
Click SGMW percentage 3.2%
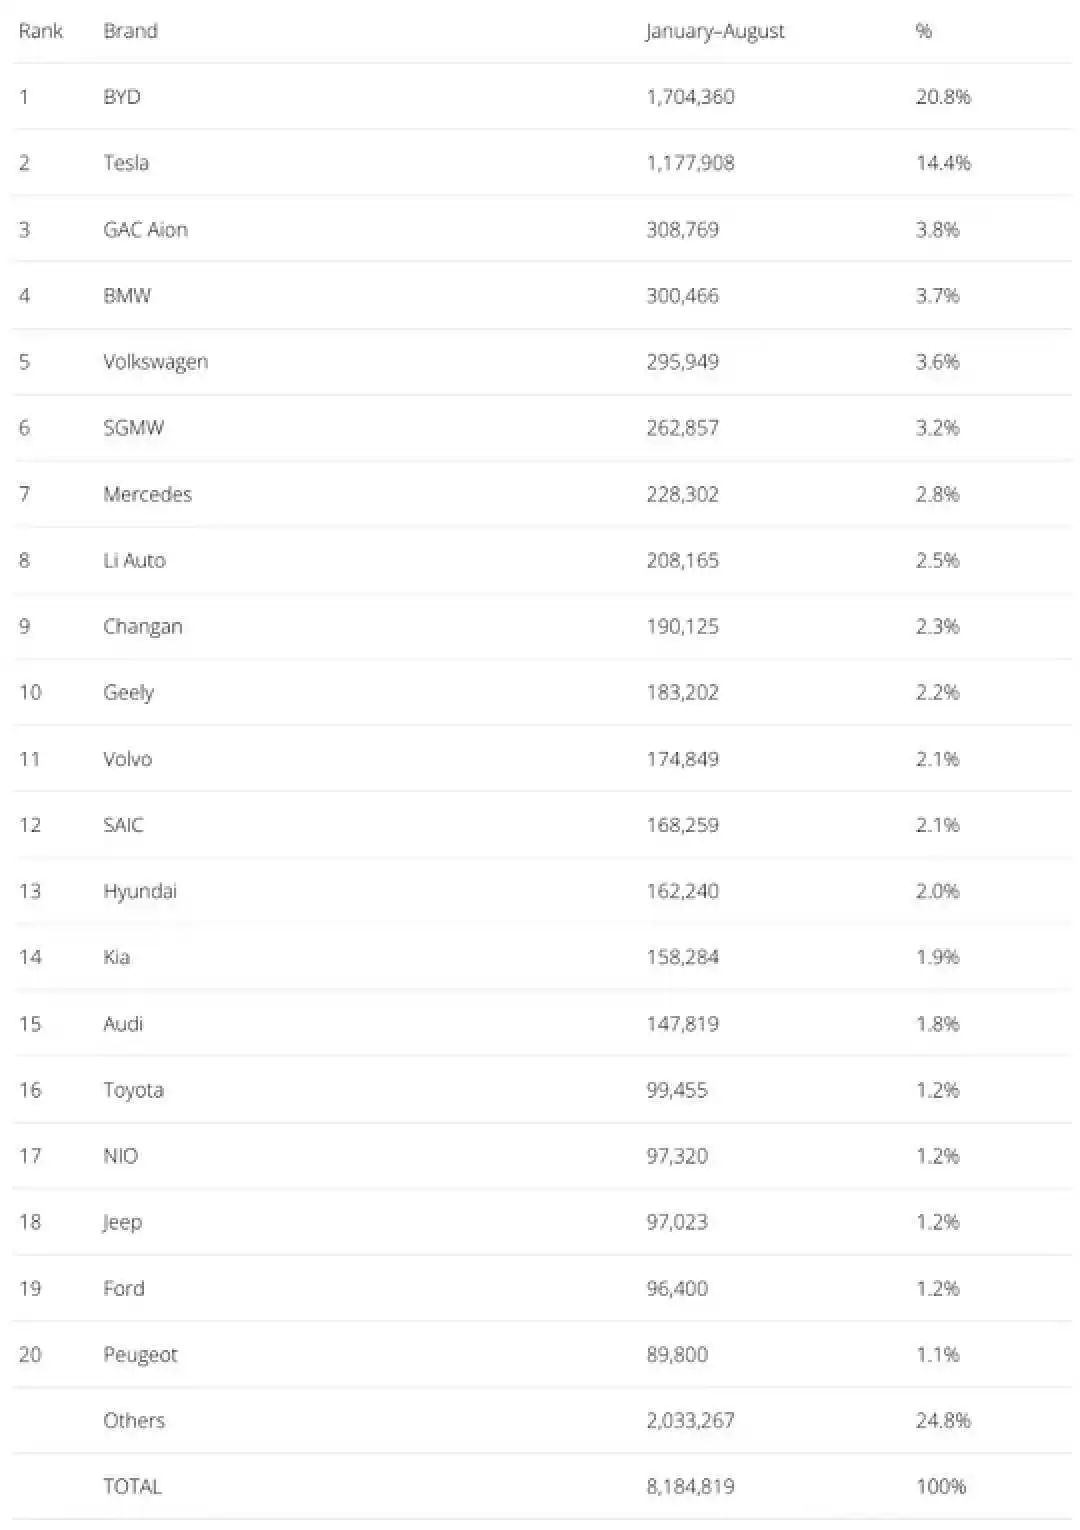[938, 428]
